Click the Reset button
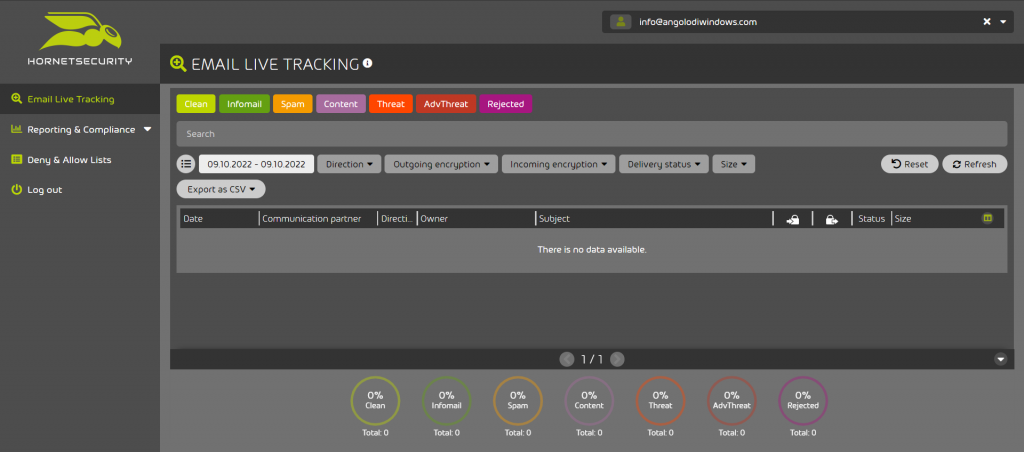Image resolution: width=1024 pixels, height=452 pixels. [x=910, y=164]
